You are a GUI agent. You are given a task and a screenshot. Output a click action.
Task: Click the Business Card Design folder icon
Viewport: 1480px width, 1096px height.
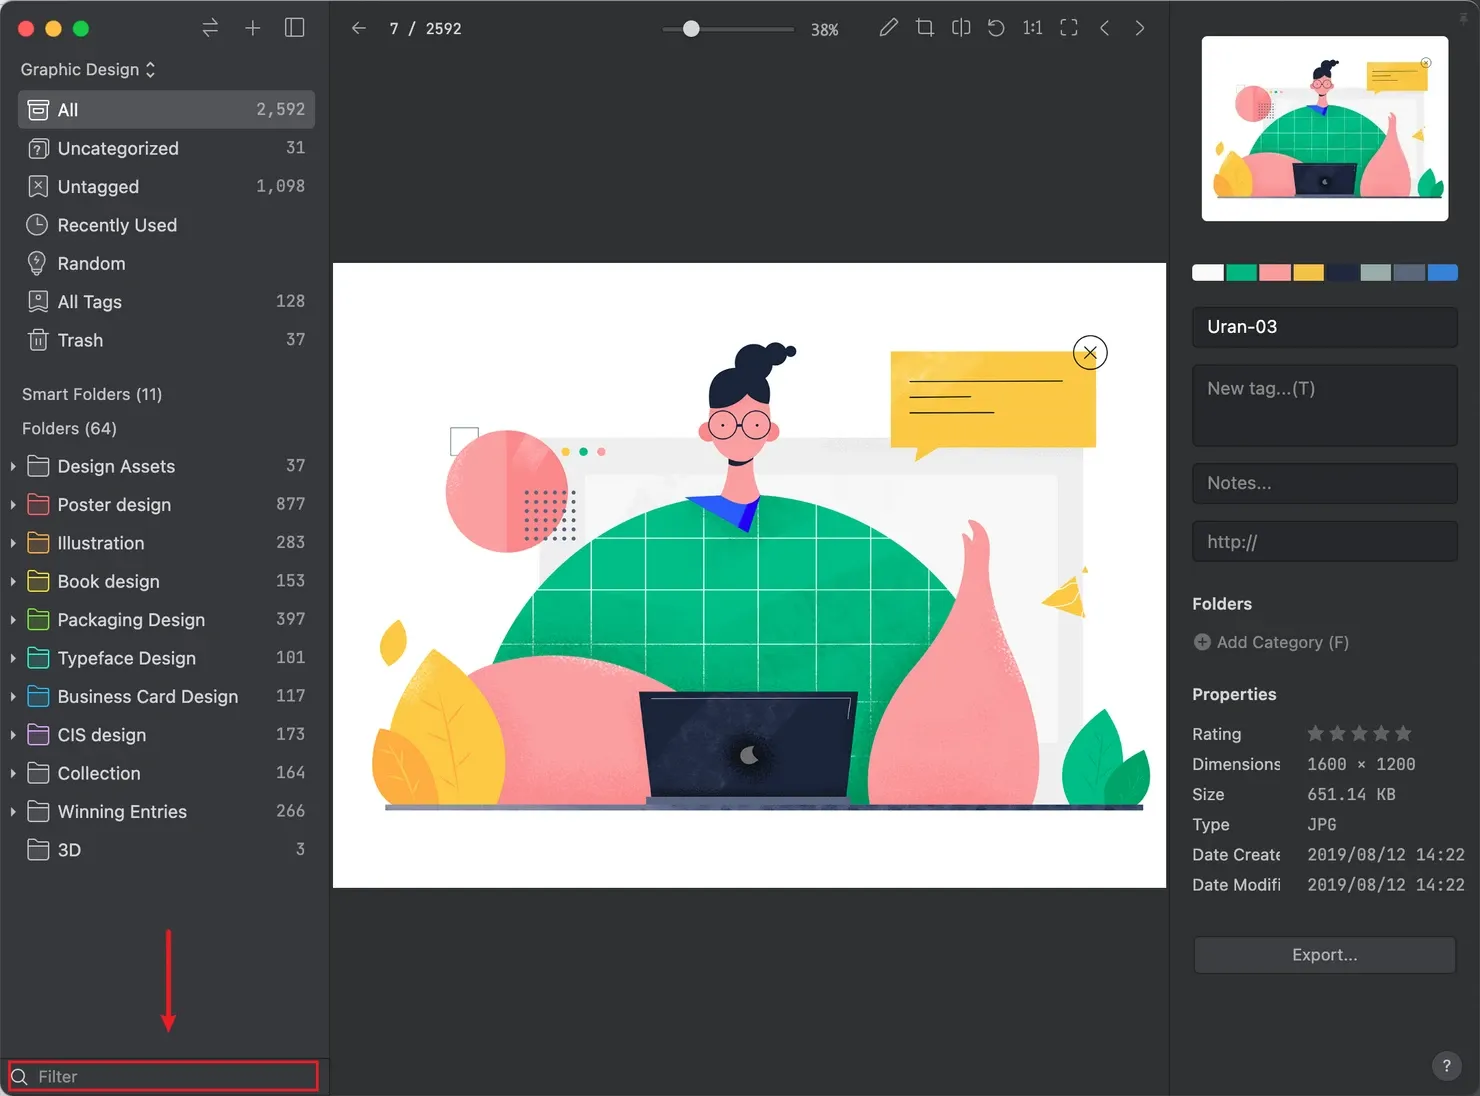(38, 696)
